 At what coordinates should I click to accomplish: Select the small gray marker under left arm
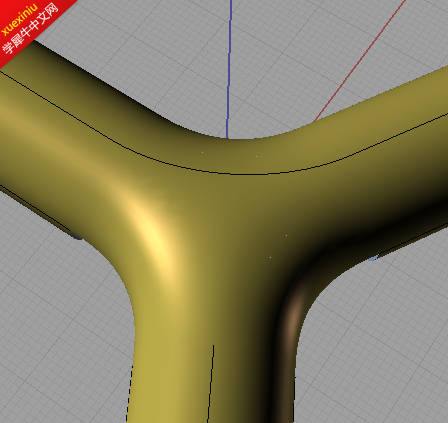coord(76,235)
